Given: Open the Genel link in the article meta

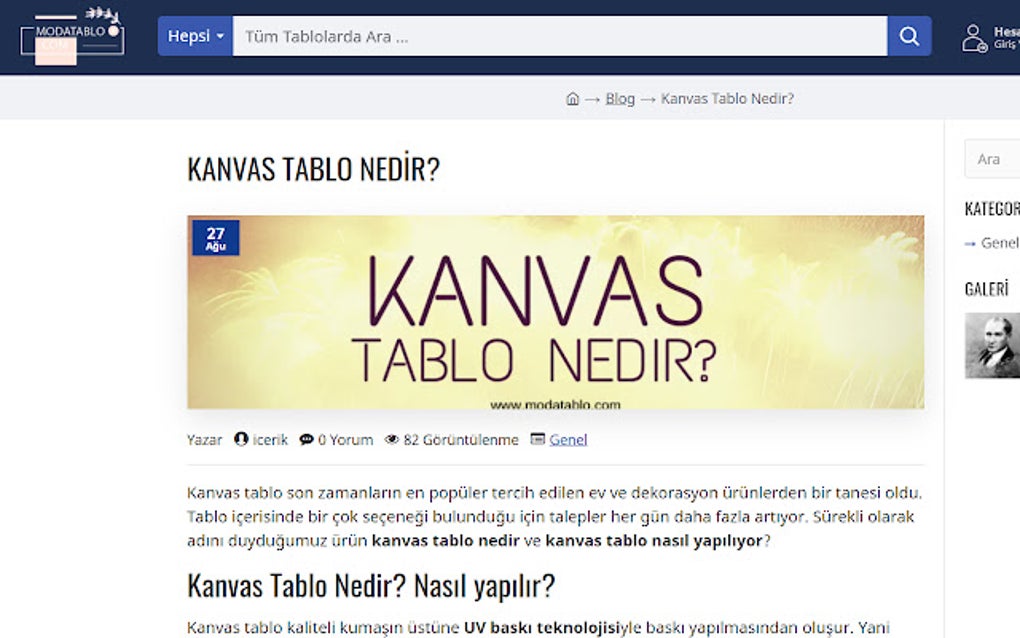Looking at the screenshot, I should point(568,440).
